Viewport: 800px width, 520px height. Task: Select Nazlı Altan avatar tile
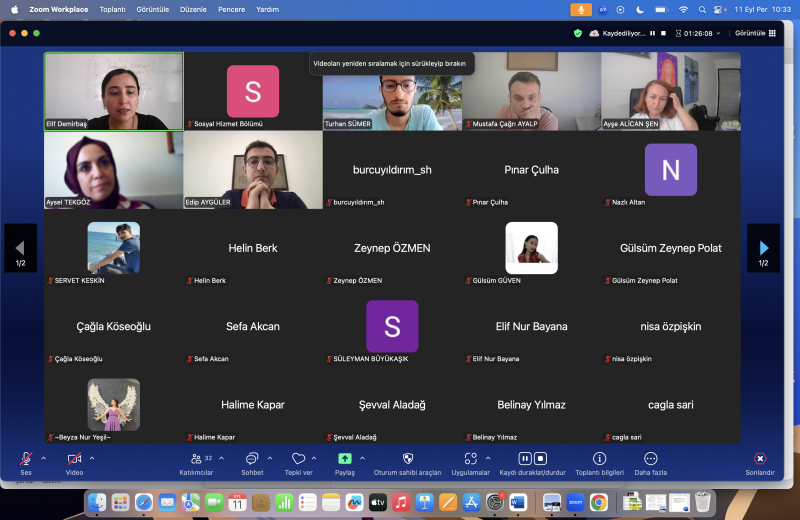[671, 170]
